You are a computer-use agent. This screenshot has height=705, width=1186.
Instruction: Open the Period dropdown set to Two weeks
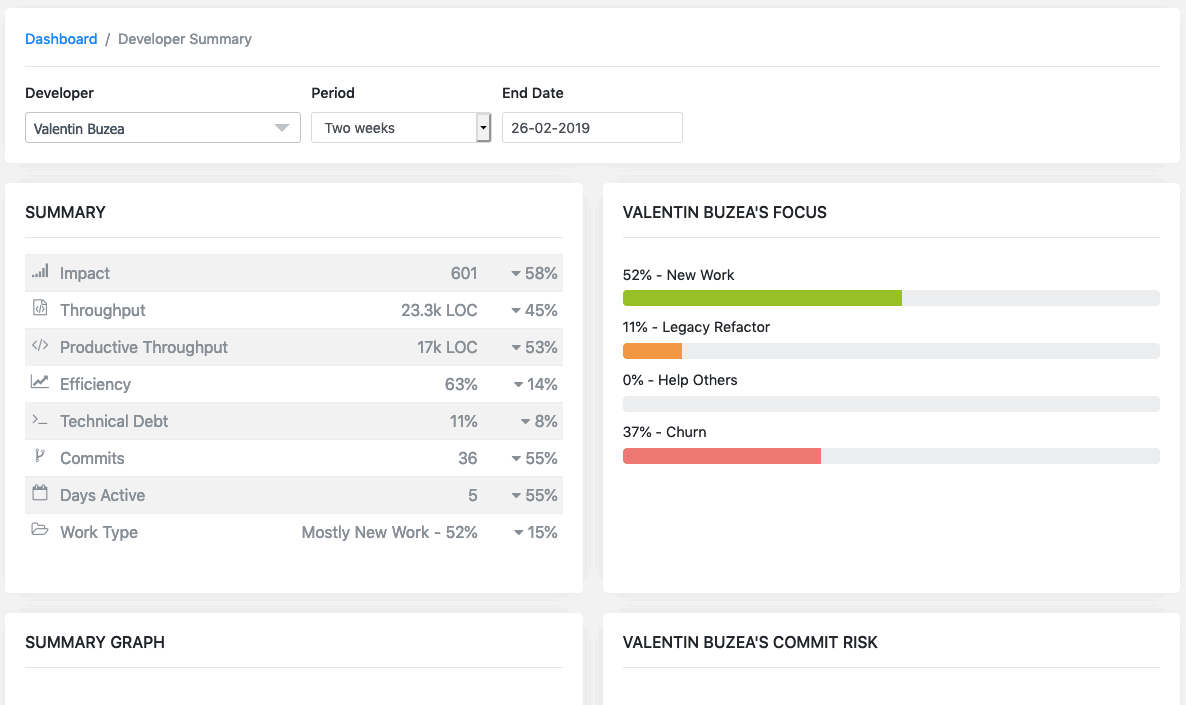coord(400,128)
